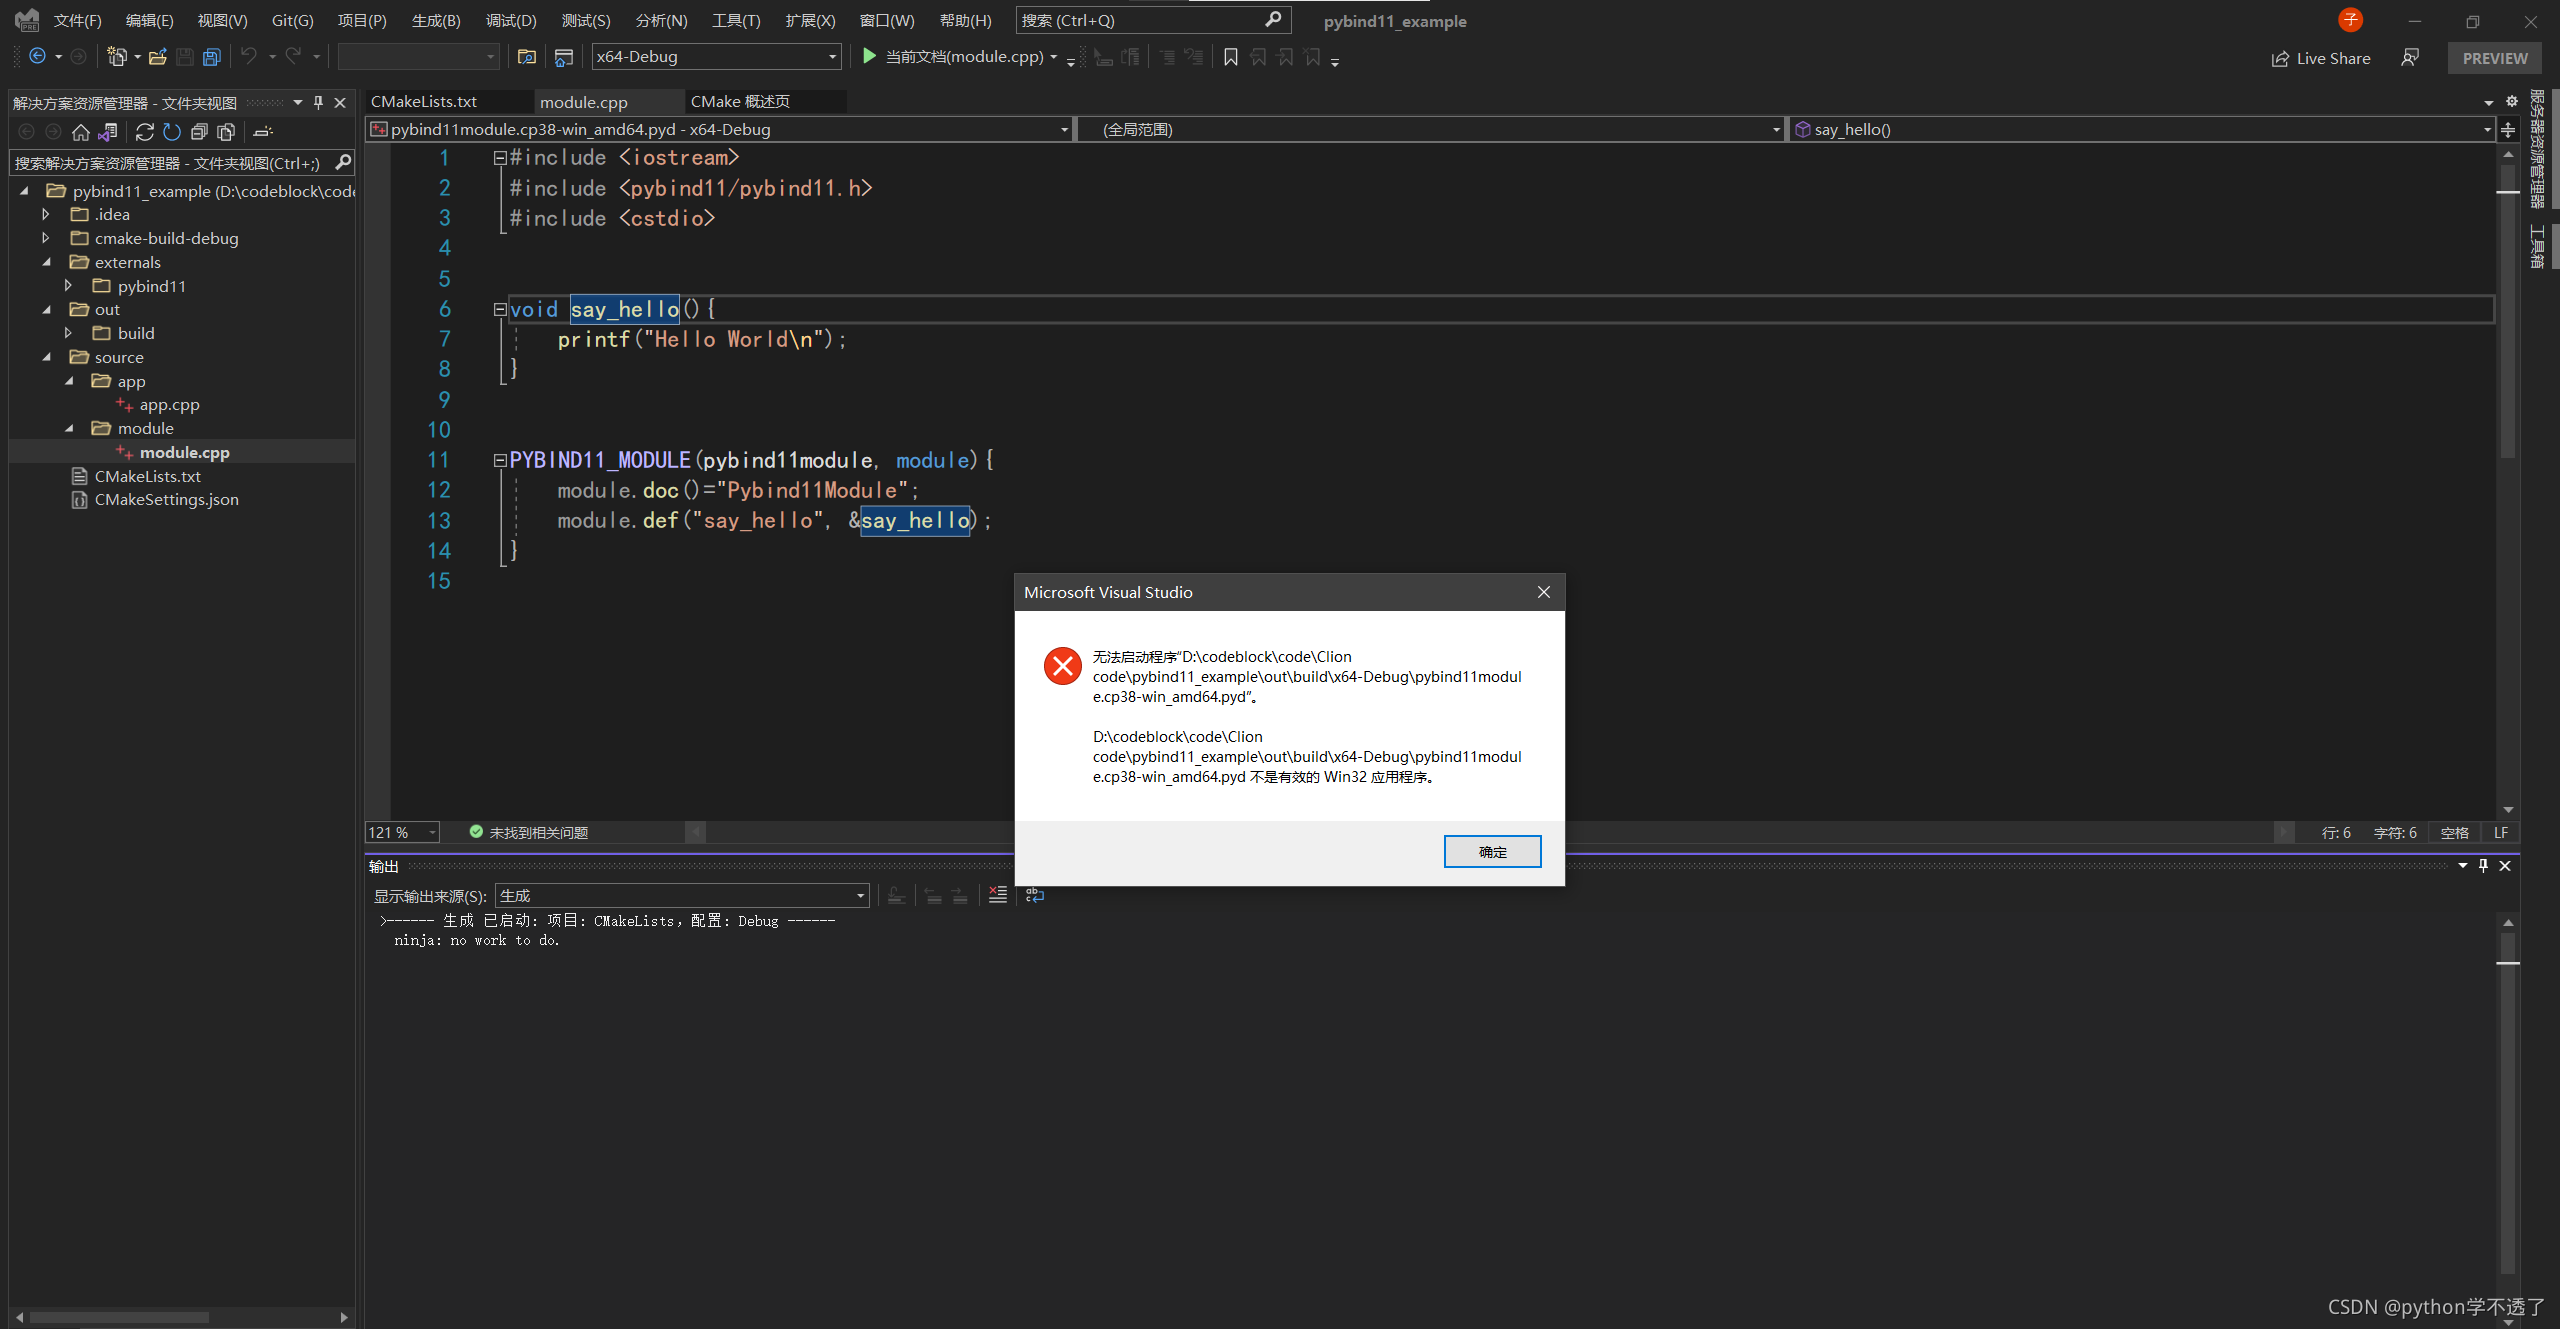Click the Clear All output icon

[x=997, y=895]
